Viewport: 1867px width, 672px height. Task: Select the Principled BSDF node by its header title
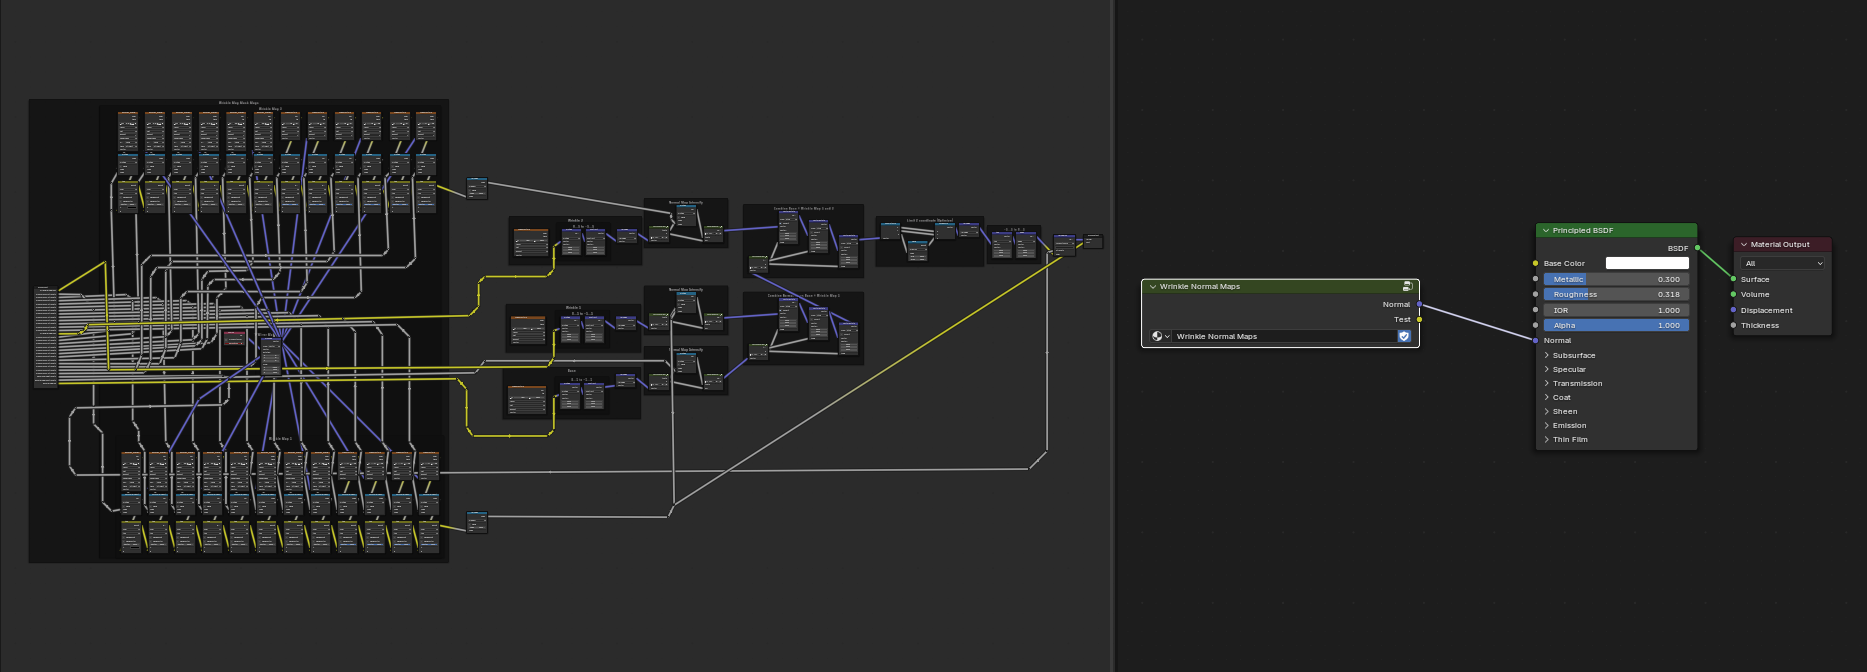tap(1583, 231)
